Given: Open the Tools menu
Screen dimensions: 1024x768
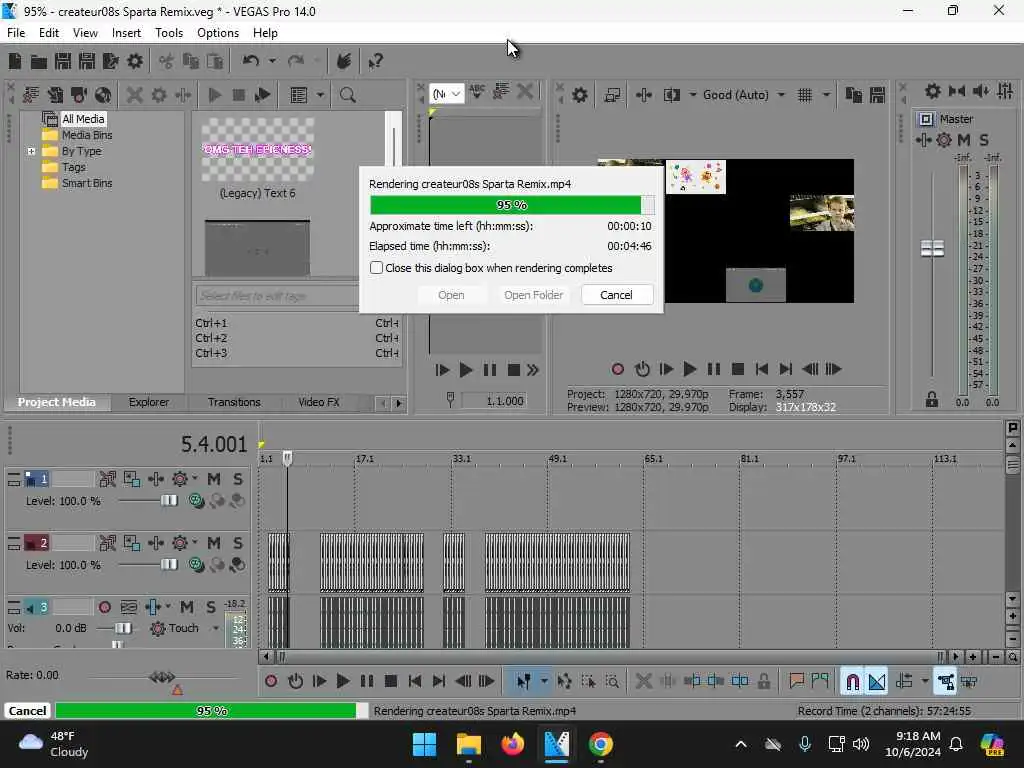Looking at the screenshot, I should 169,33.
